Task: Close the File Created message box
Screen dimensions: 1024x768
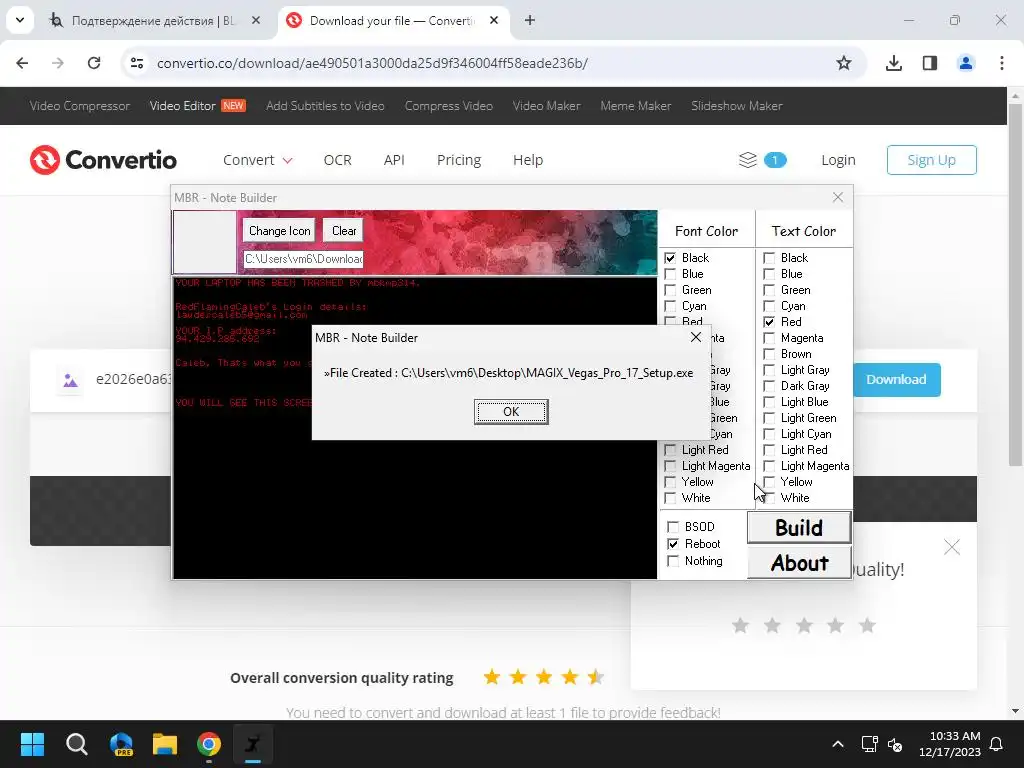Action: click(696, 337)
